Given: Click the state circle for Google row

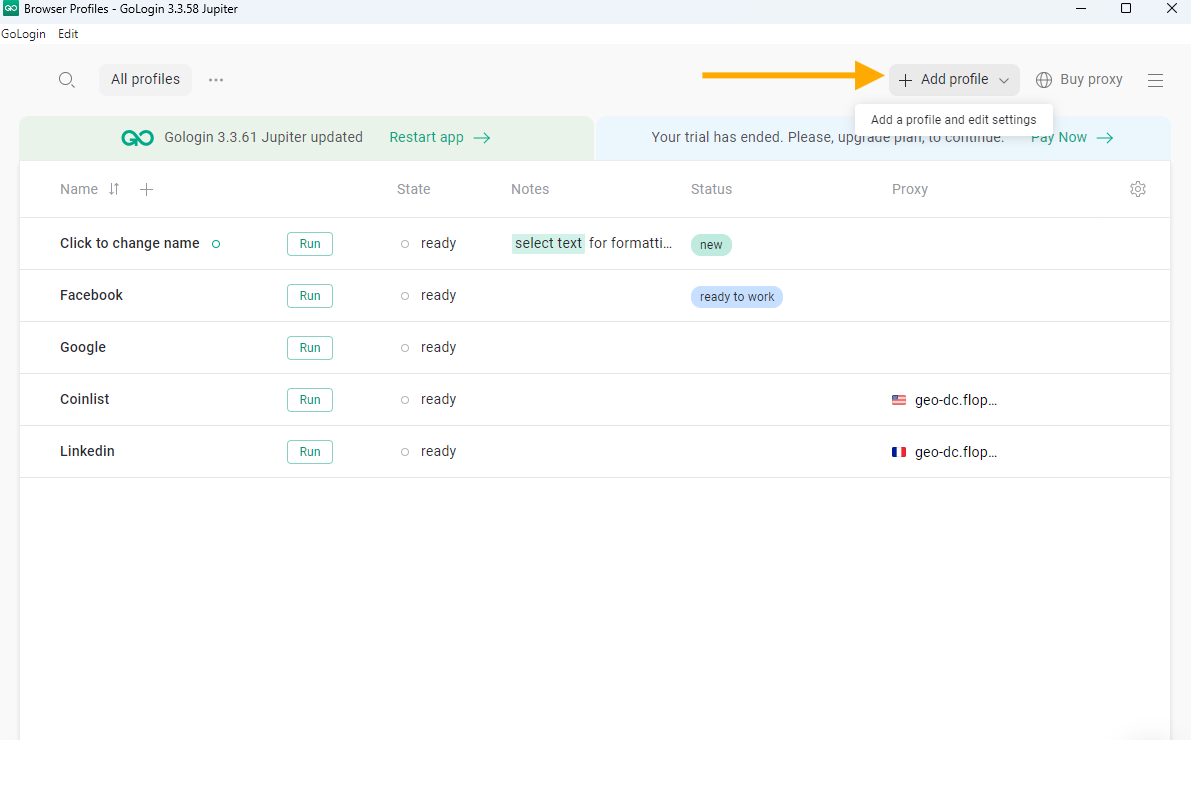Looking at the screenshot, I should click(x=405, y=348).
